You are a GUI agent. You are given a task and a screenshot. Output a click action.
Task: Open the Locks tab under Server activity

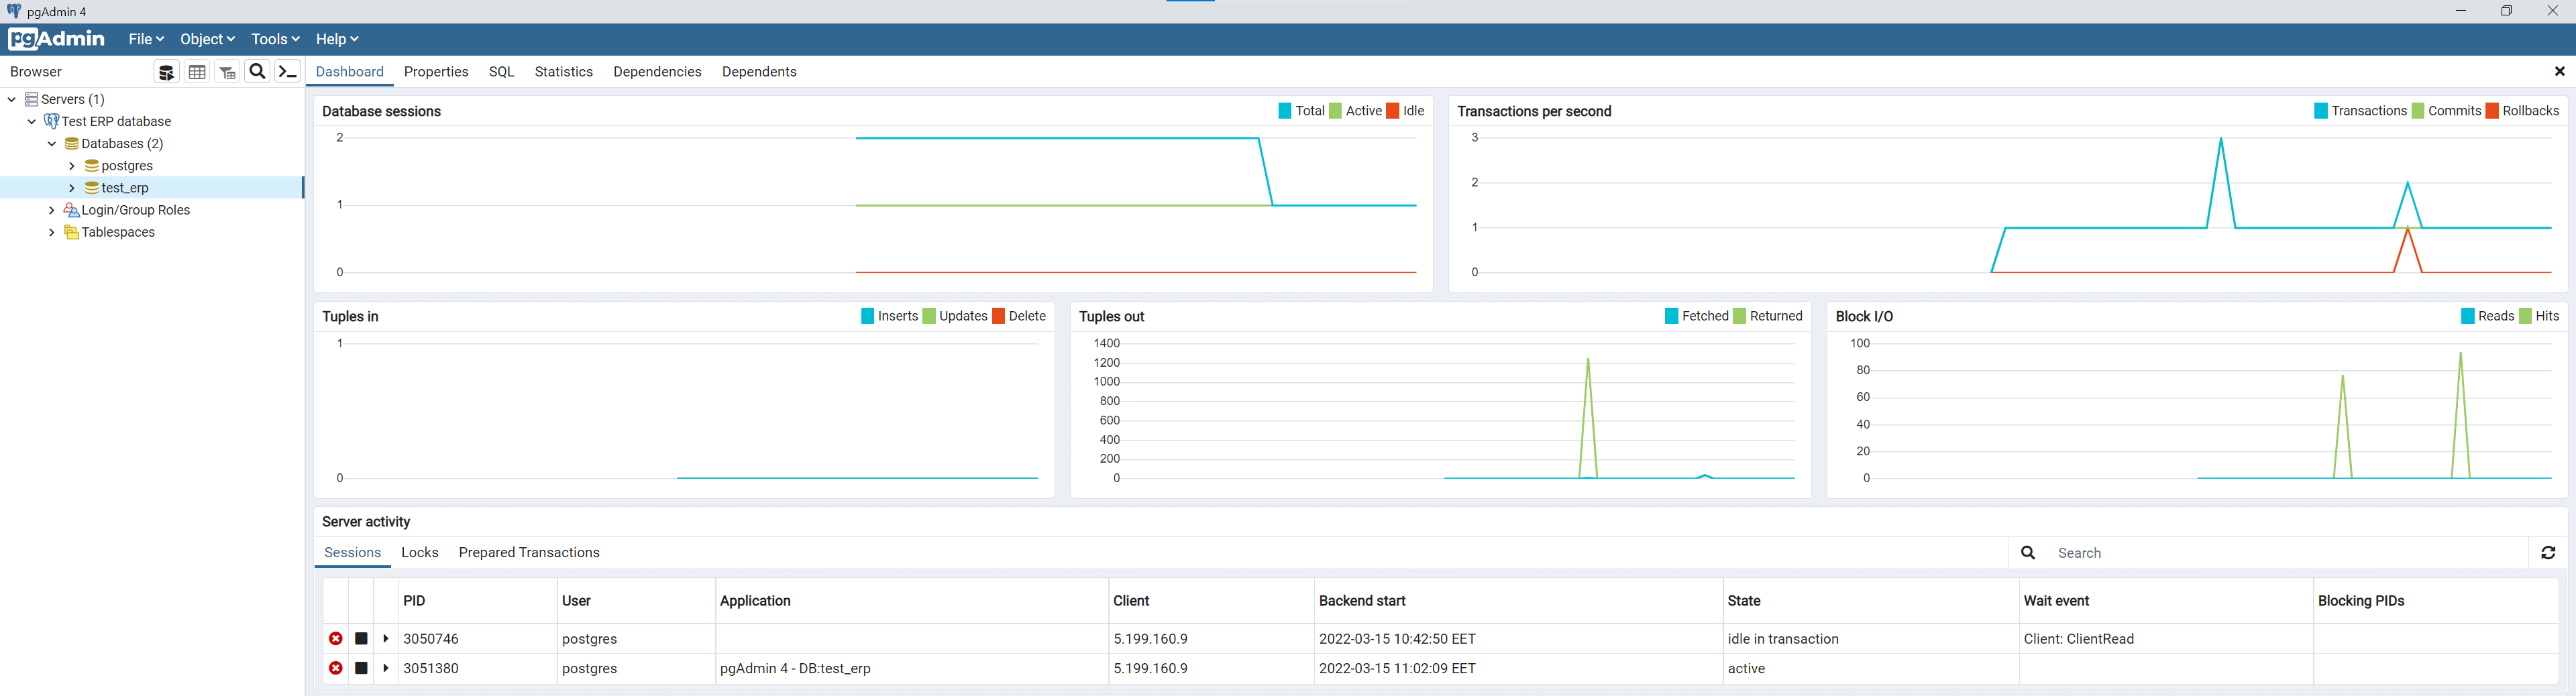[x=419, y=552]
